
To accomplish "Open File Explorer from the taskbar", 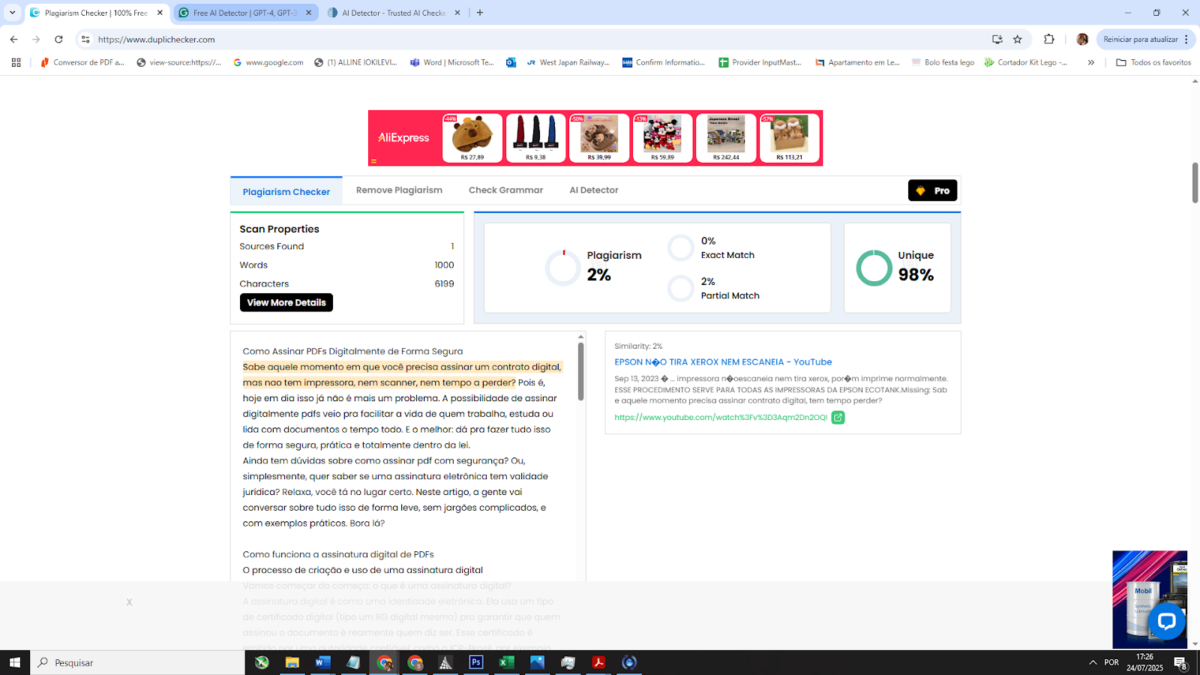I will click(x=292, y=662).
